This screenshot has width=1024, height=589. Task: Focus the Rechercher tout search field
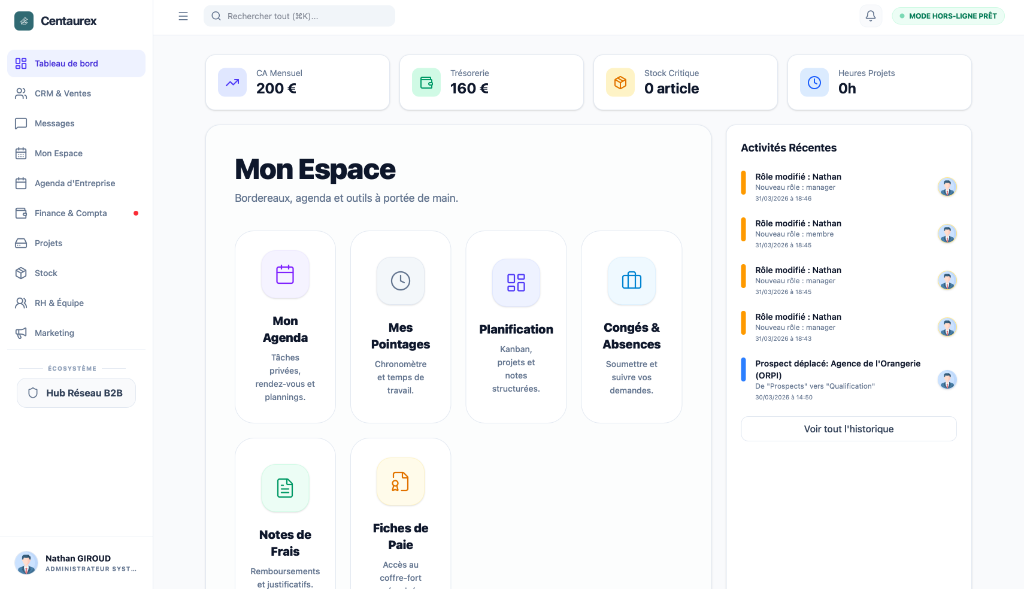299,16
